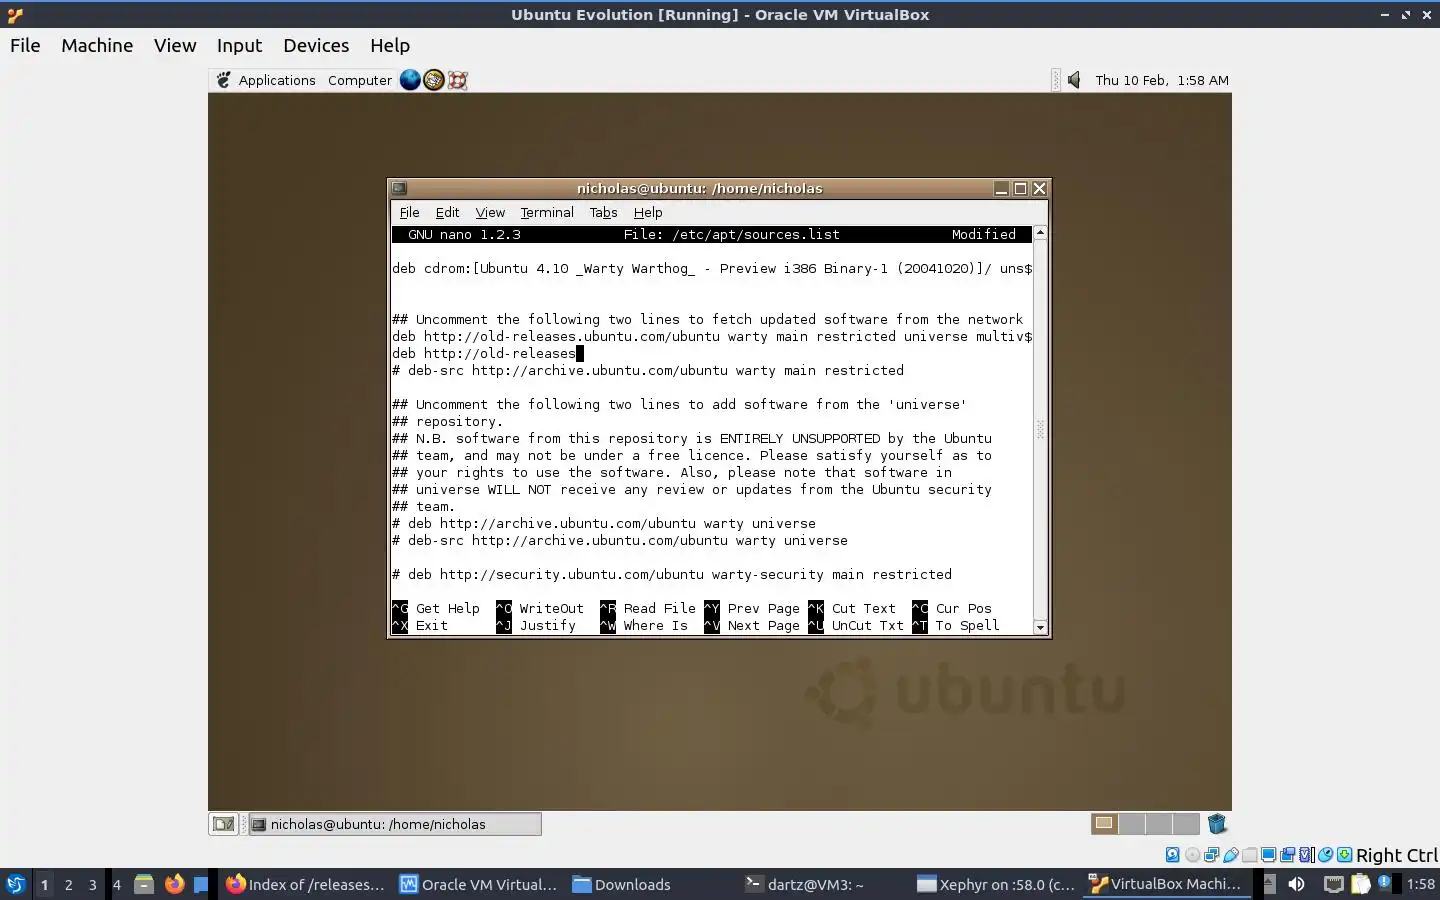Click the VirtualBox hard disk activity icon
The height and width of the screenshot is (900, 1440).
coord(1173,855)
